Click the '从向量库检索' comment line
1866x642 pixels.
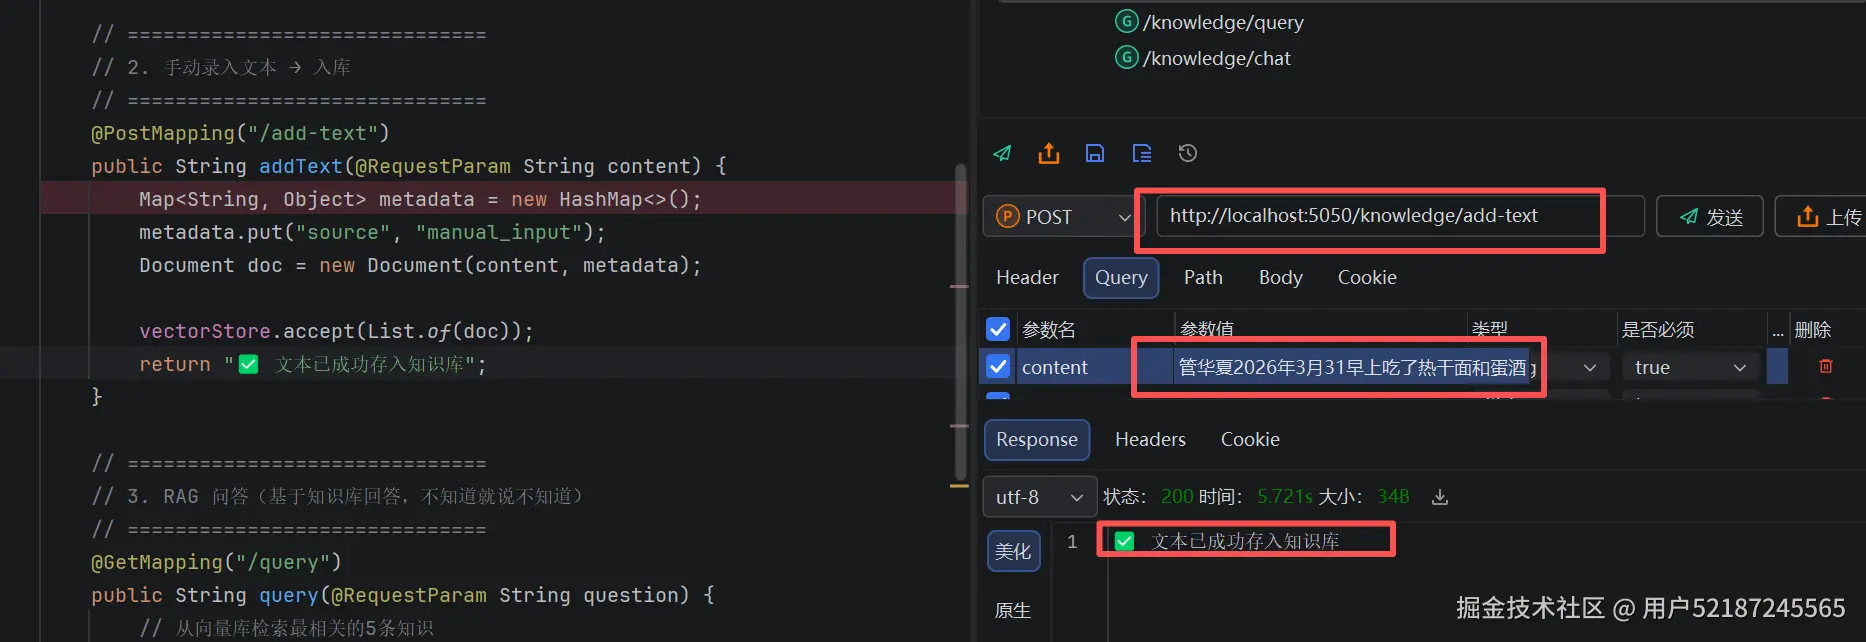[287, 628]
